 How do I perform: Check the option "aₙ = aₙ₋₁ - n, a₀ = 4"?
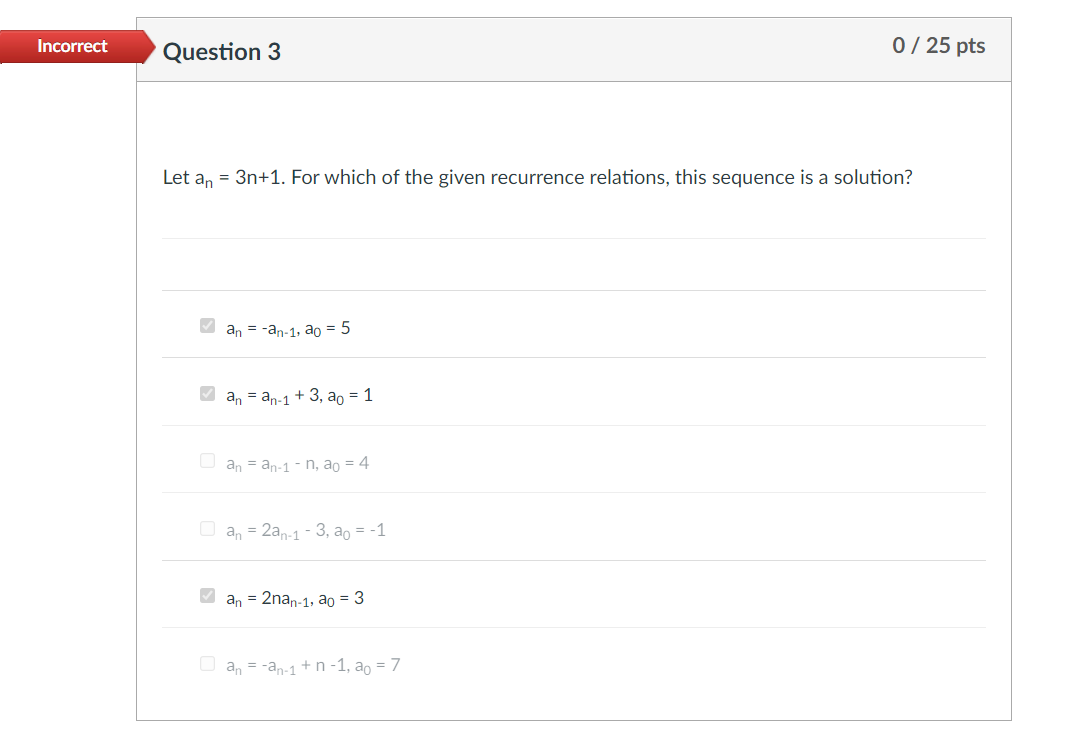pos(207,461)
